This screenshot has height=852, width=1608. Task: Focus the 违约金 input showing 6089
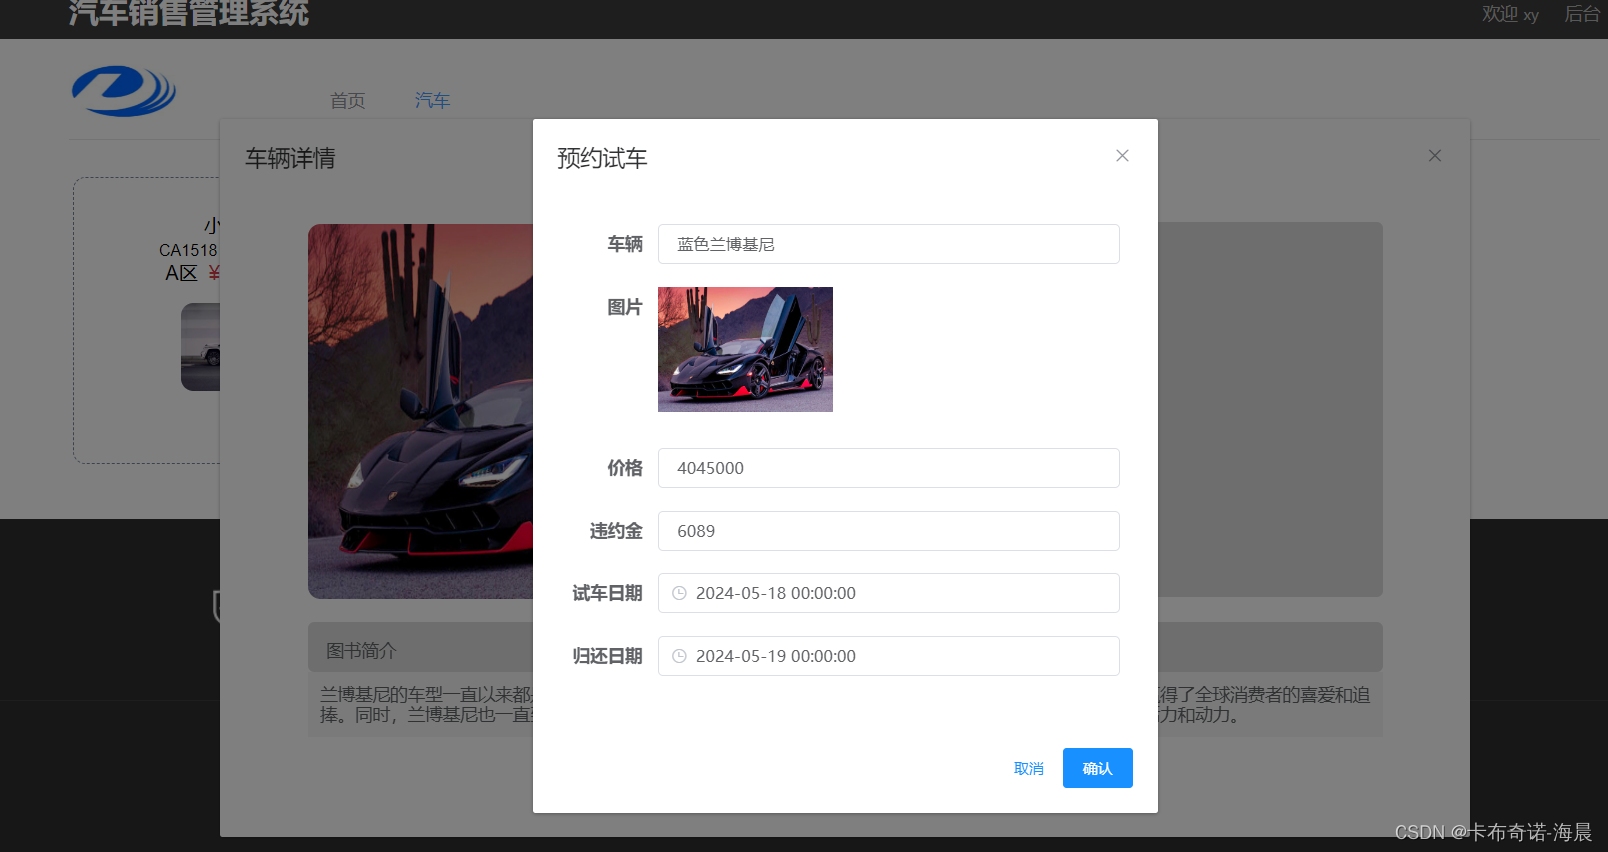[x=888, y=531]
